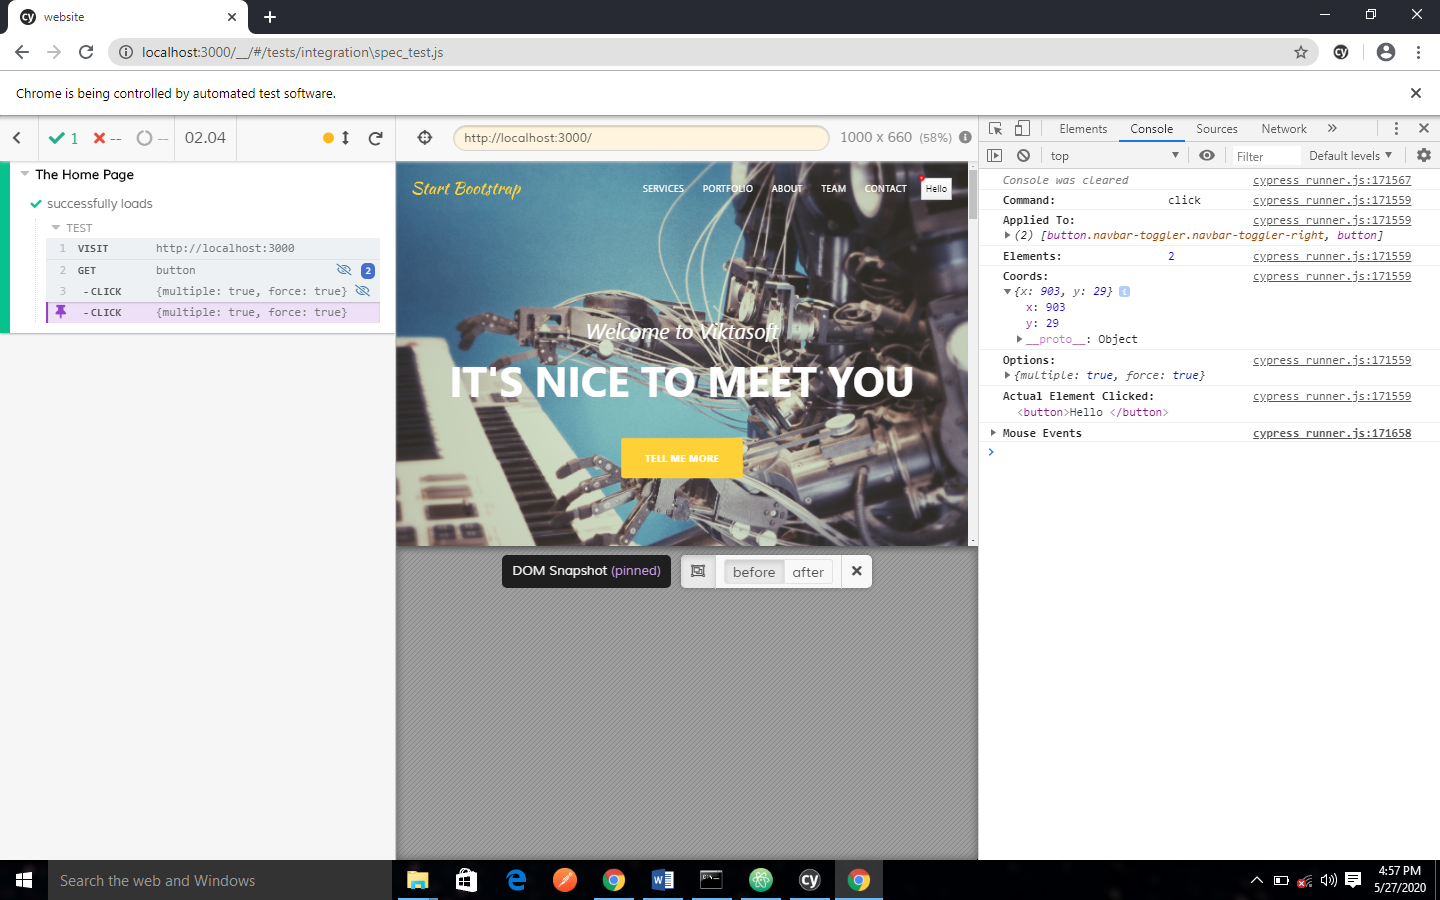Switch to the Console tab
This screenshot has width=1440, height=900.
(1152, 129)
